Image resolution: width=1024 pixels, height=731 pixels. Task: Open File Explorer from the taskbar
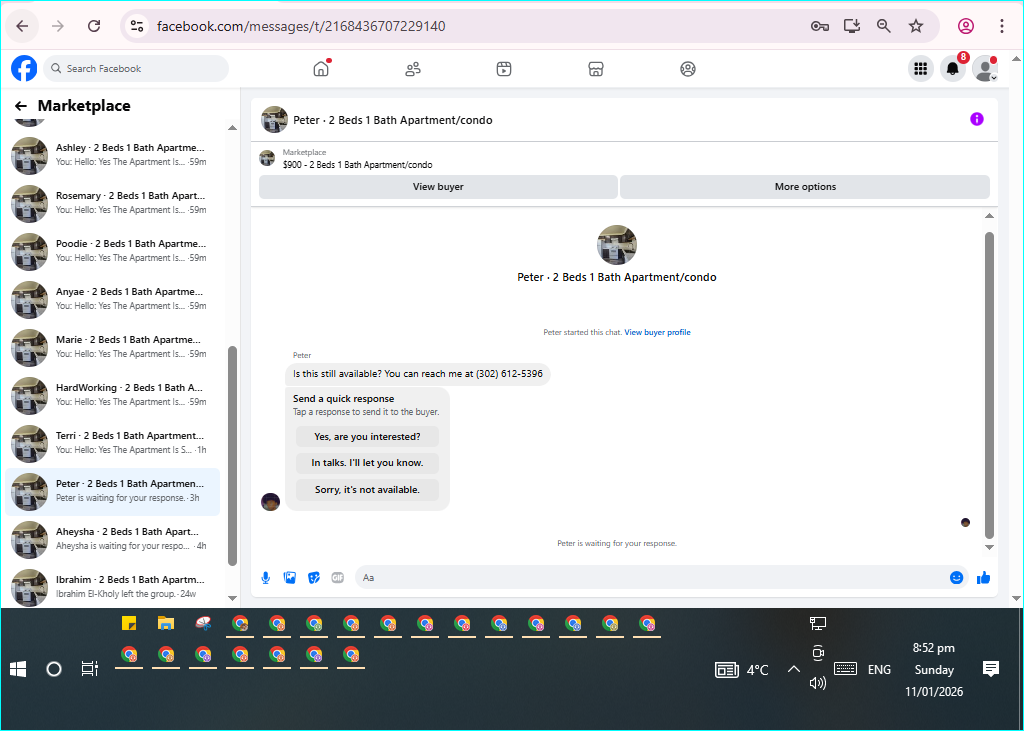coord(166,624)
